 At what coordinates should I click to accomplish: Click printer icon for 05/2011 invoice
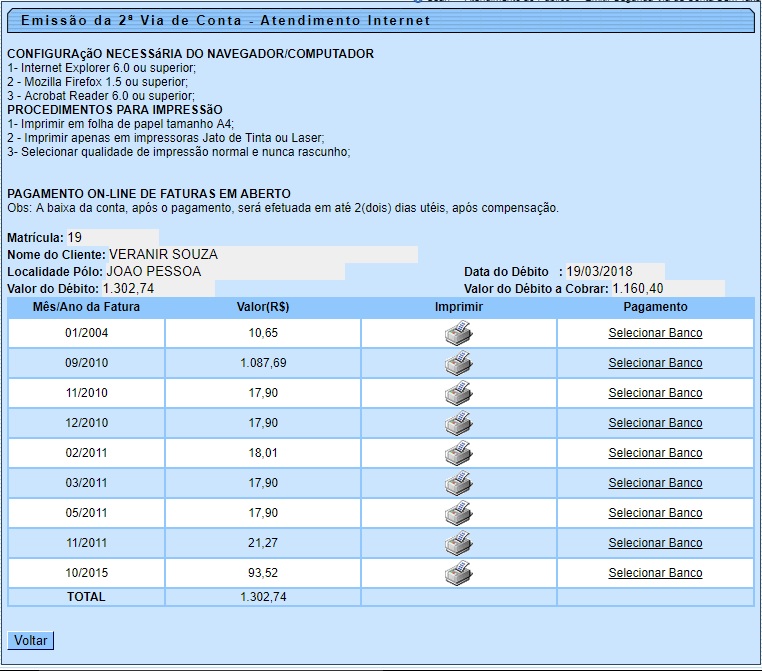tap(458, 513)
